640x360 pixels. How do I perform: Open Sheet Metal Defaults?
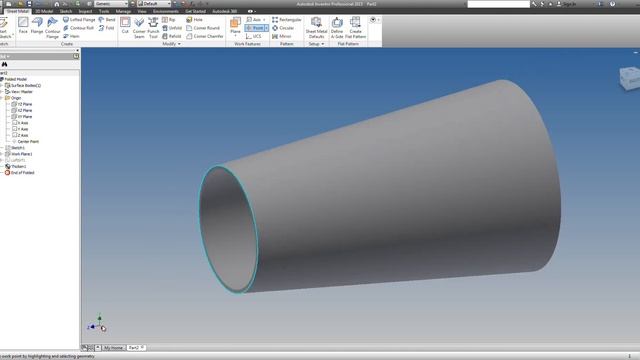316,28
